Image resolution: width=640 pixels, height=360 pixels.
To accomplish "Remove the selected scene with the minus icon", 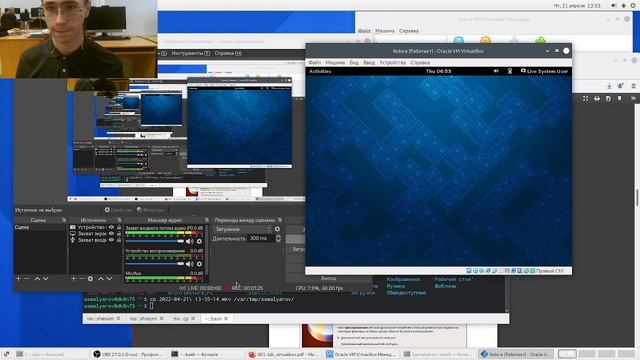I will [27, 278].
